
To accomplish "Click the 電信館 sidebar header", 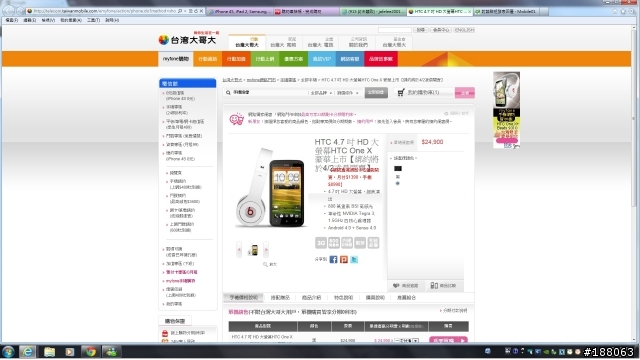I will tap(187, 83).
